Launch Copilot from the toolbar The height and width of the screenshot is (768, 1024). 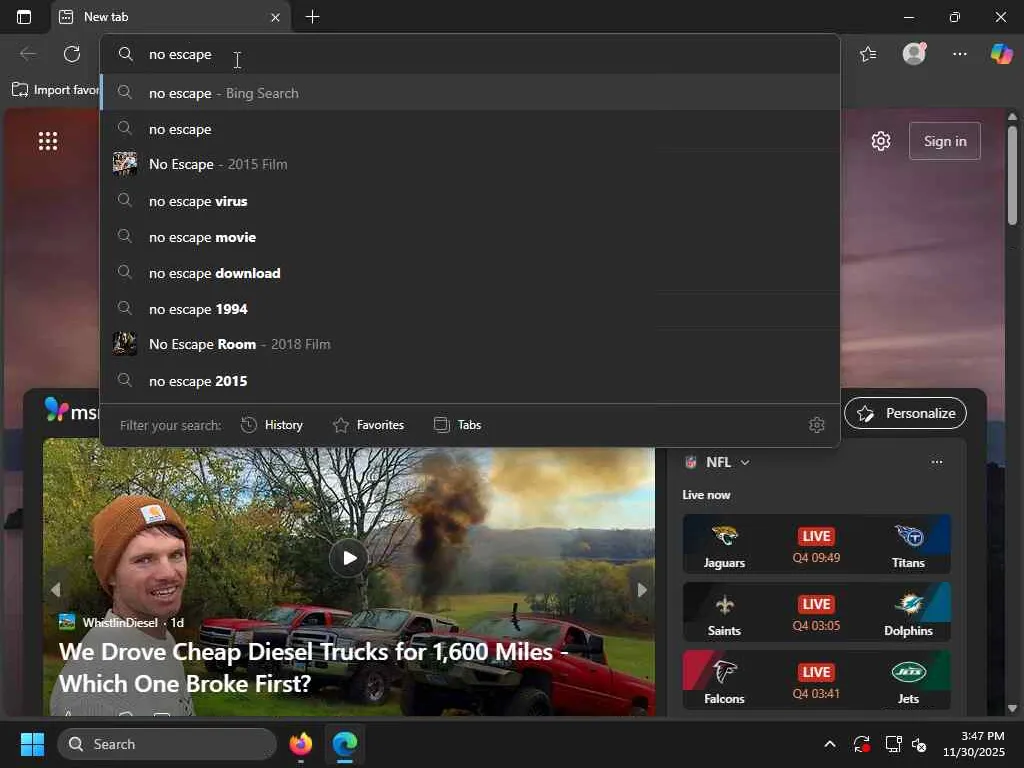[1001, 54]
